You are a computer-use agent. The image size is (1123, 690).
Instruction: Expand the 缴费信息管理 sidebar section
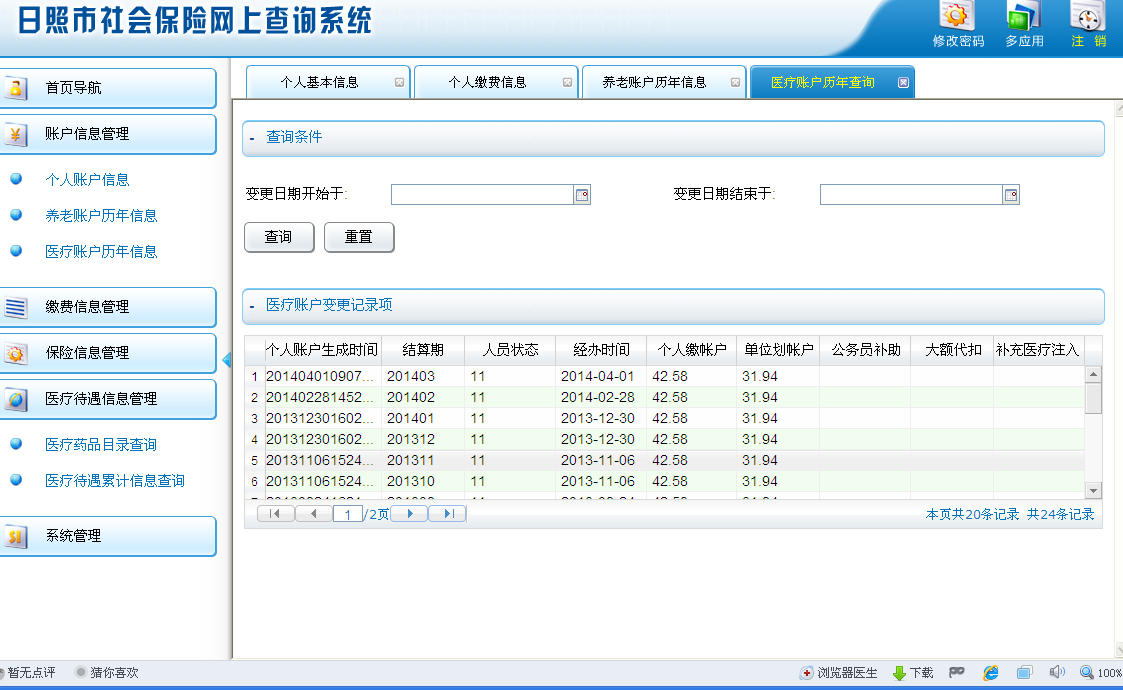coord(108,307)
